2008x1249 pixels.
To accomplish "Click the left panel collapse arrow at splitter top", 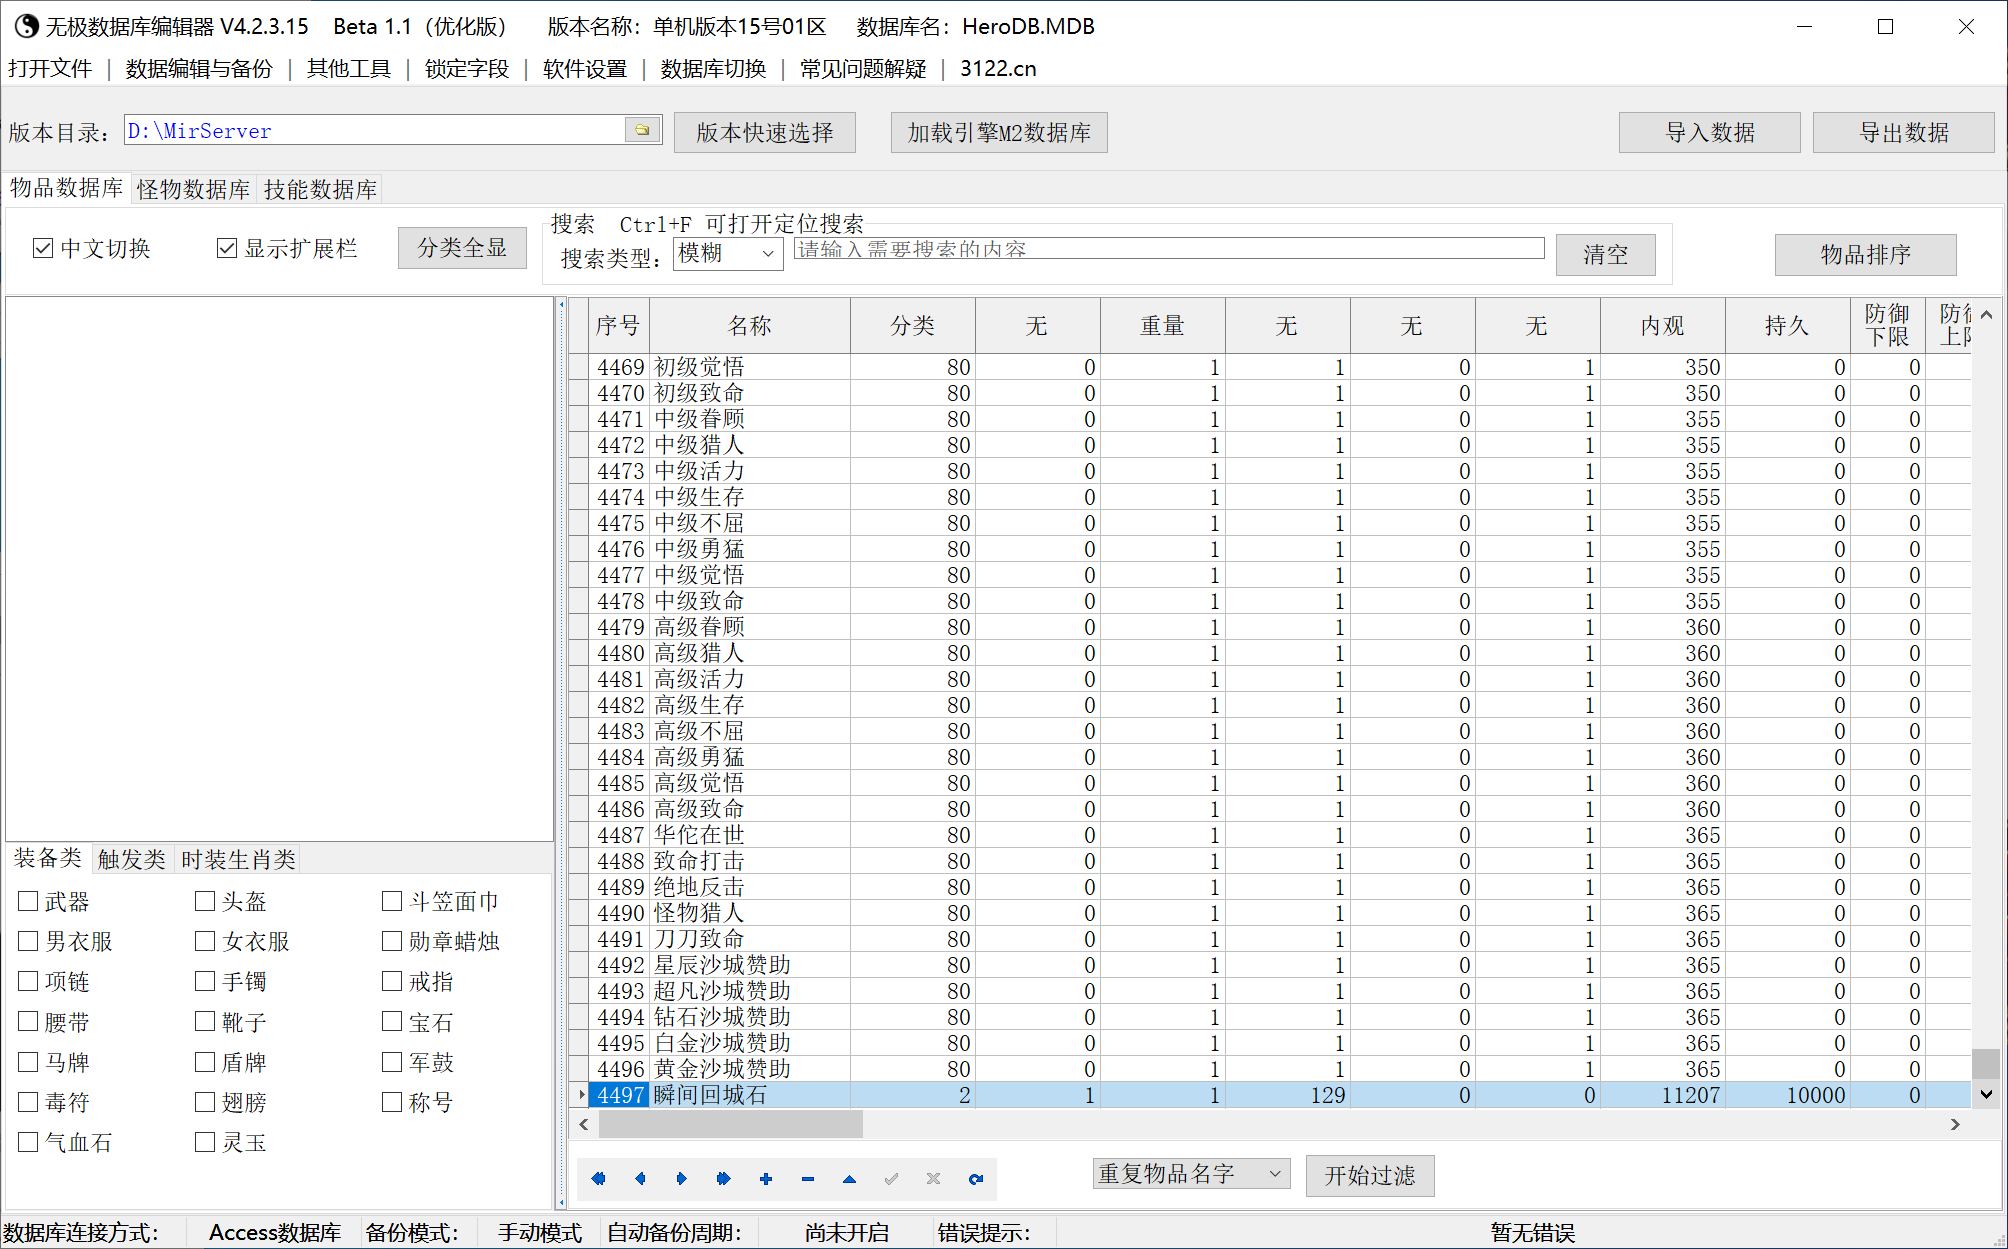I will [x=561, y=304].
